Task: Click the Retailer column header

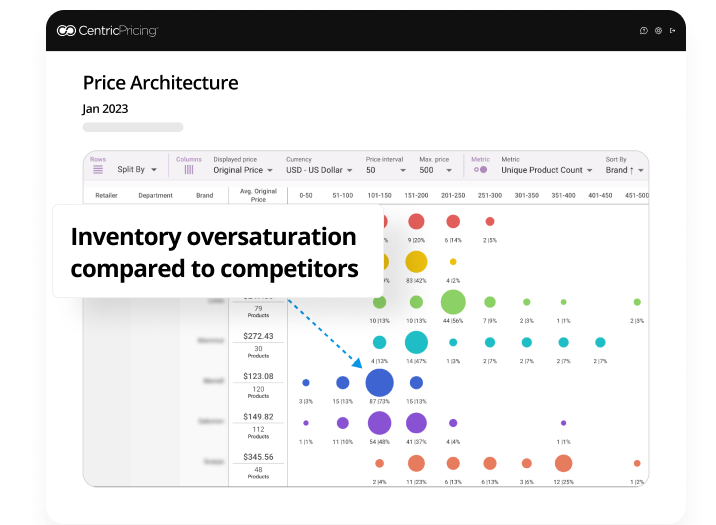Action: (106, 195)
